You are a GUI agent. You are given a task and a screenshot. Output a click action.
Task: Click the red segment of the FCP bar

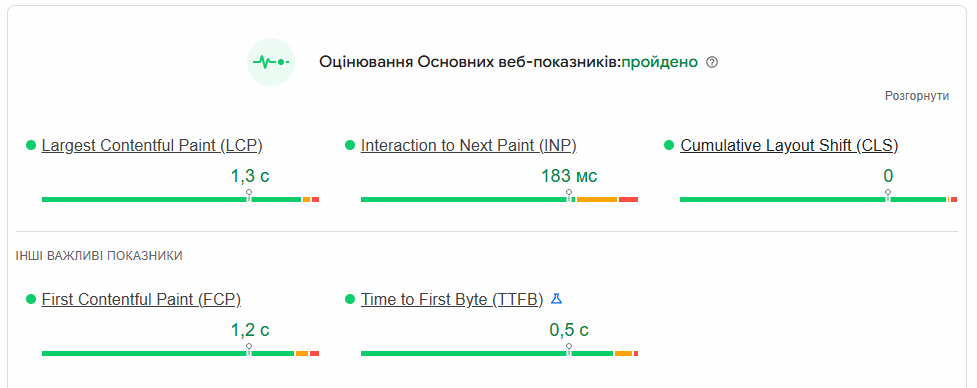click(x=314, y=354)
